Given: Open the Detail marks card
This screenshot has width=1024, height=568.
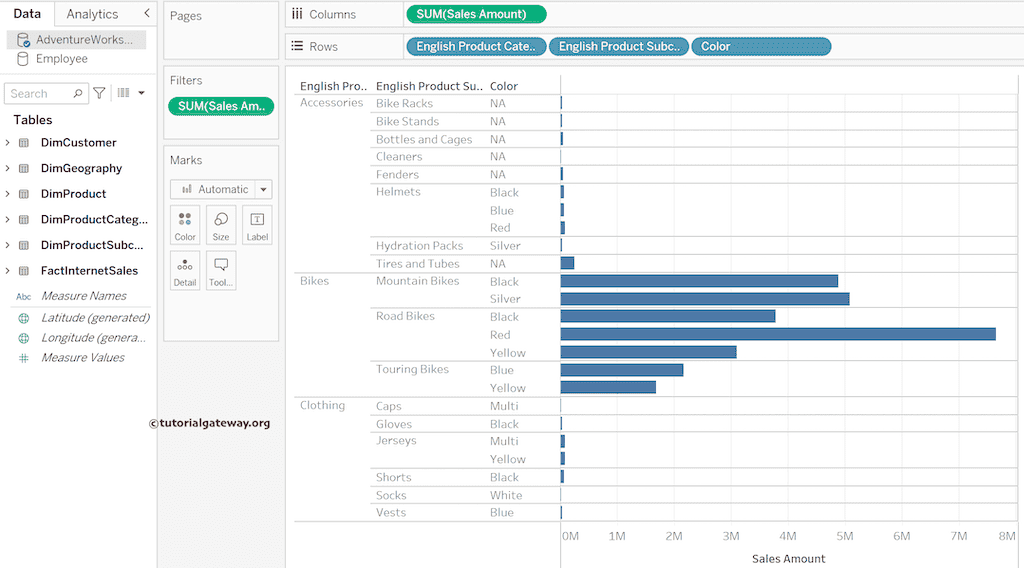Looking at the screenshot, I should coord(185,270).
